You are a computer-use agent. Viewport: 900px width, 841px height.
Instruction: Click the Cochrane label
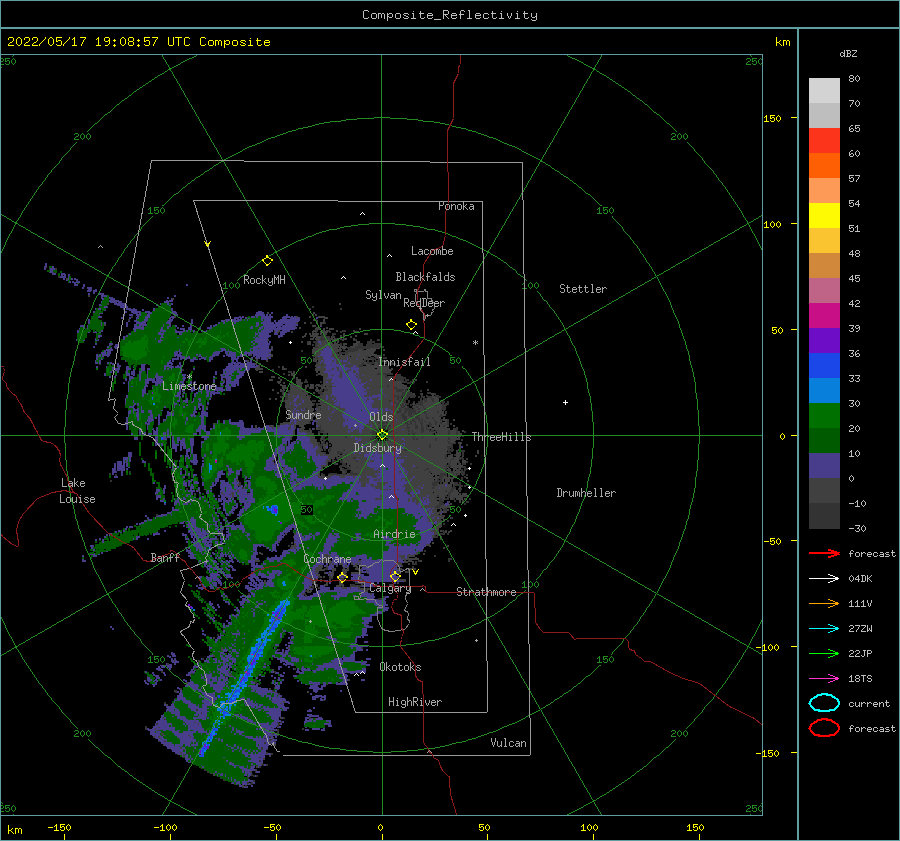tap(327, 559)
